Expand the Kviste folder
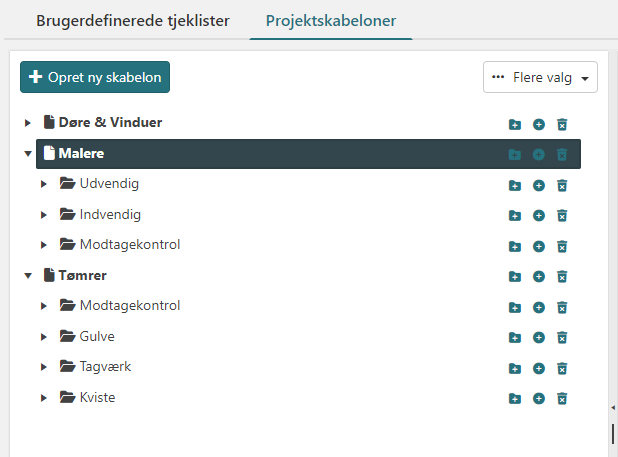The image size is (618, 457). (x=44, y=398)
